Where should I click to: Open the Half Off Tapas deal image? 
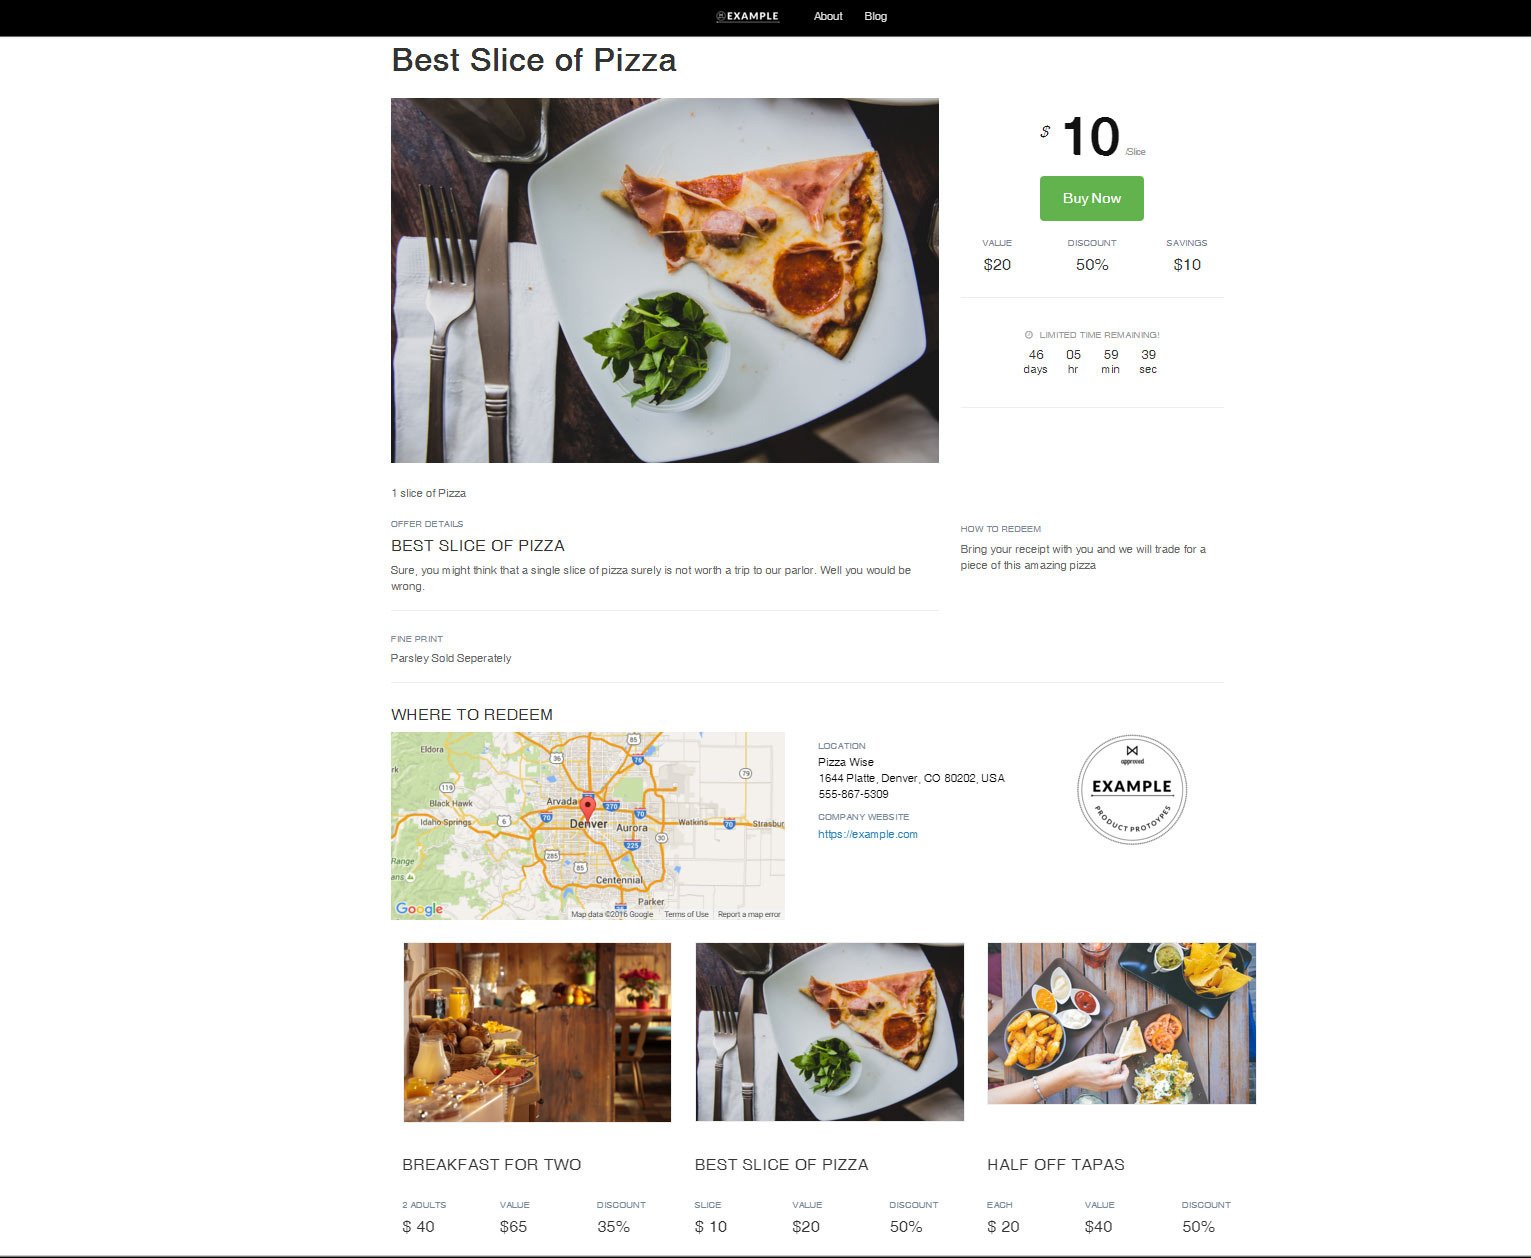(1121, 1023)
